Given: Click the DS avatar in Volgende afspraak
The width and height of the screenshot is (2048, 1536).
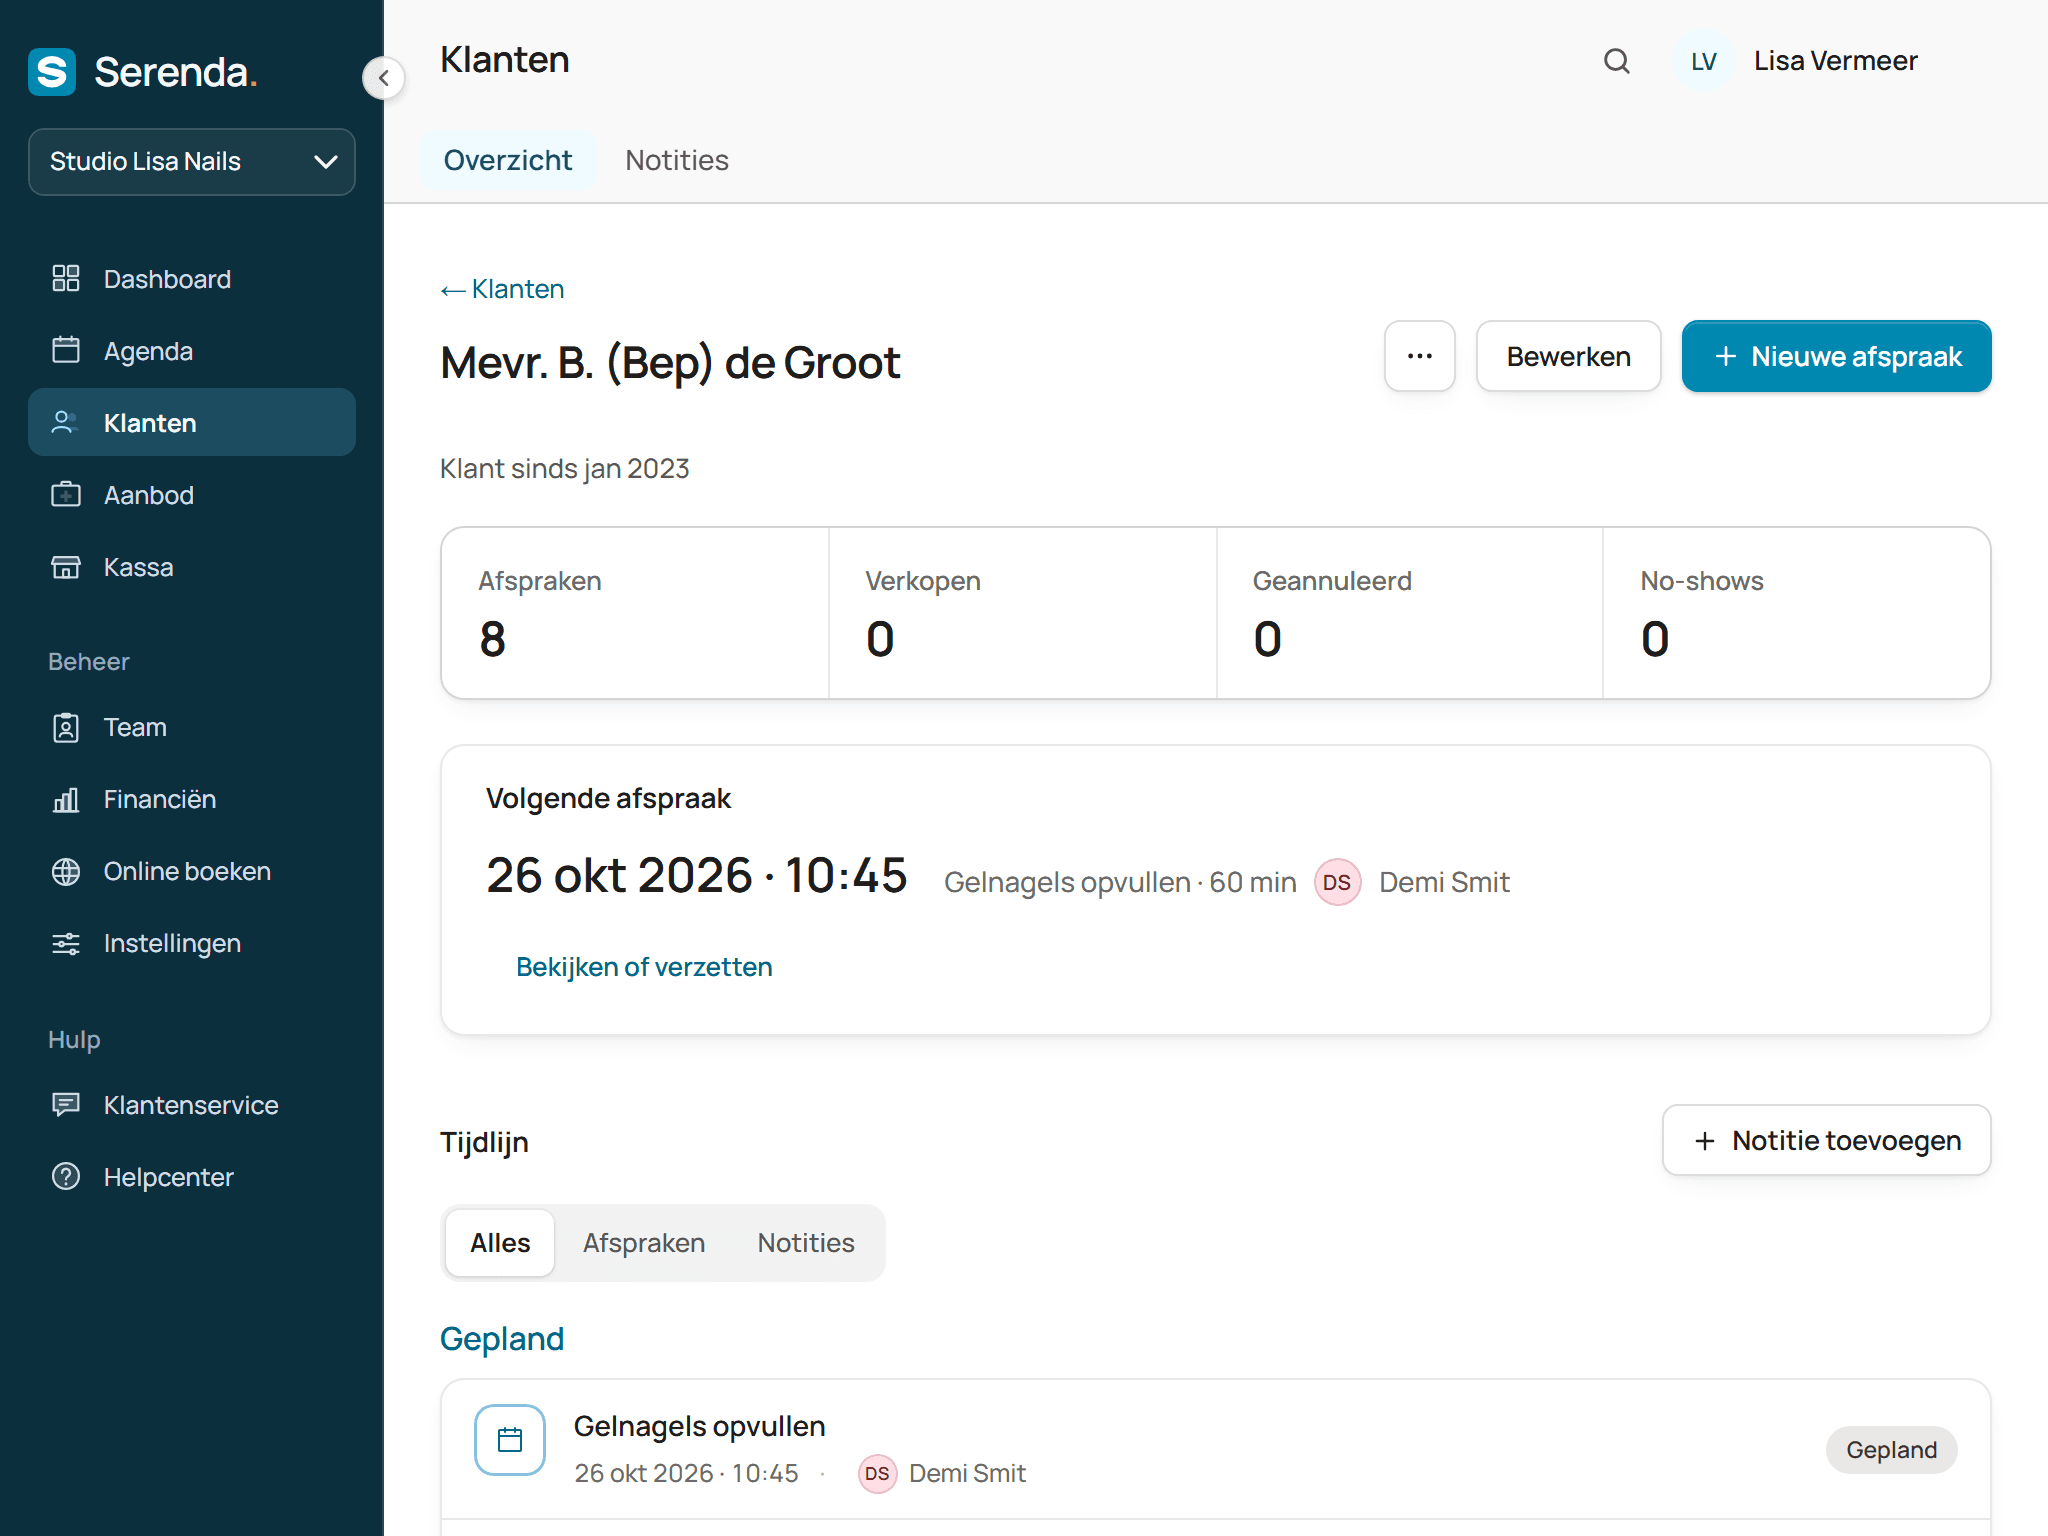Looking at the screenshot, I should (1338, 882).
